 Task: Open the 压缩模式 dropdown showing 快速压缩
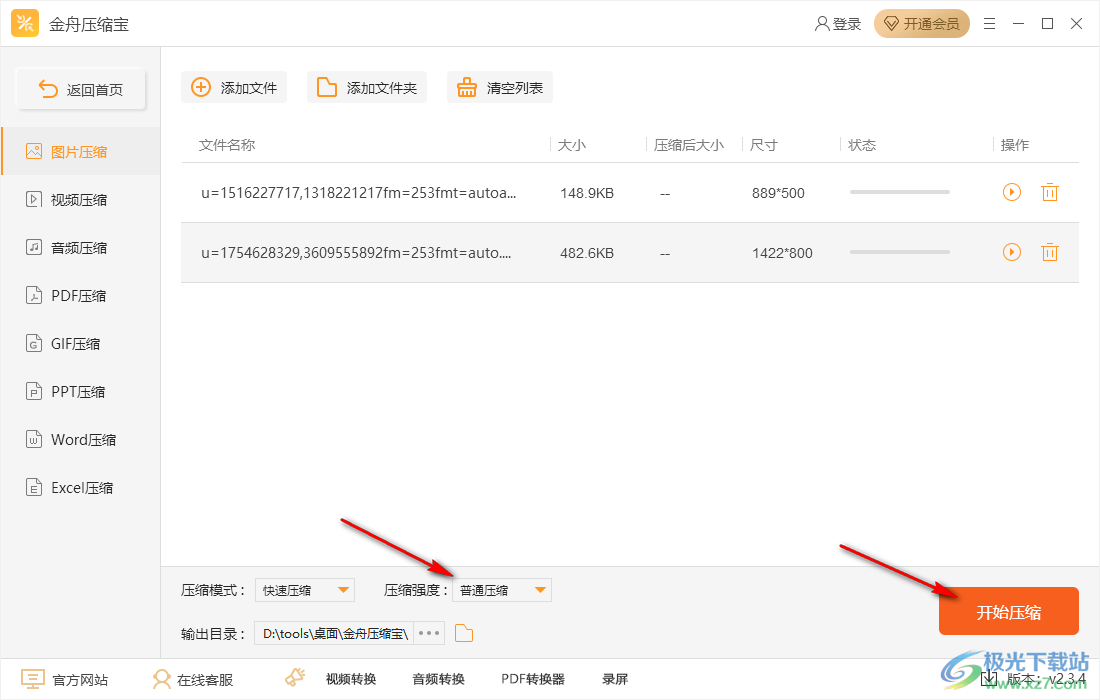coord(304,590)
